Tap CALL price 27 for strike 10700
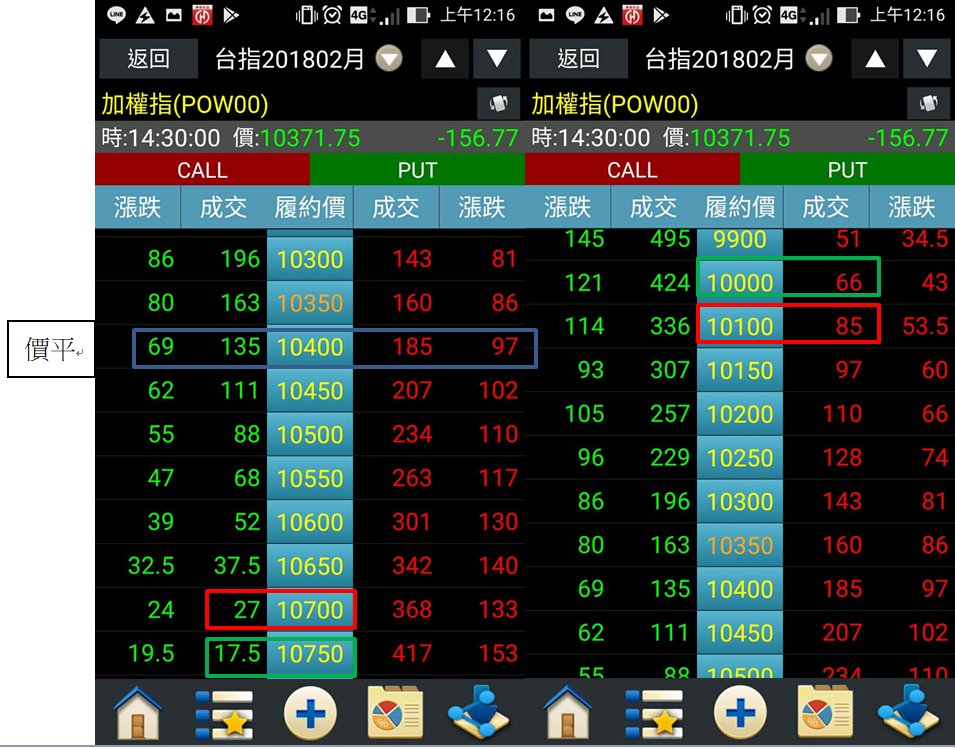The height and width of the screenshot is (748, 955). (x=247, y=610)
